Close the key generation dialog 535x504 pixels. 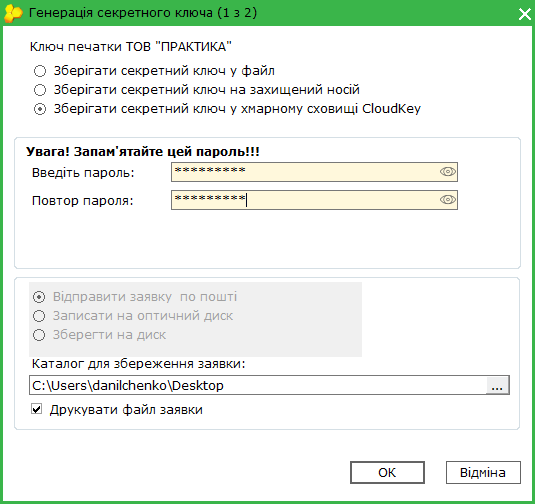pos(524,14)
